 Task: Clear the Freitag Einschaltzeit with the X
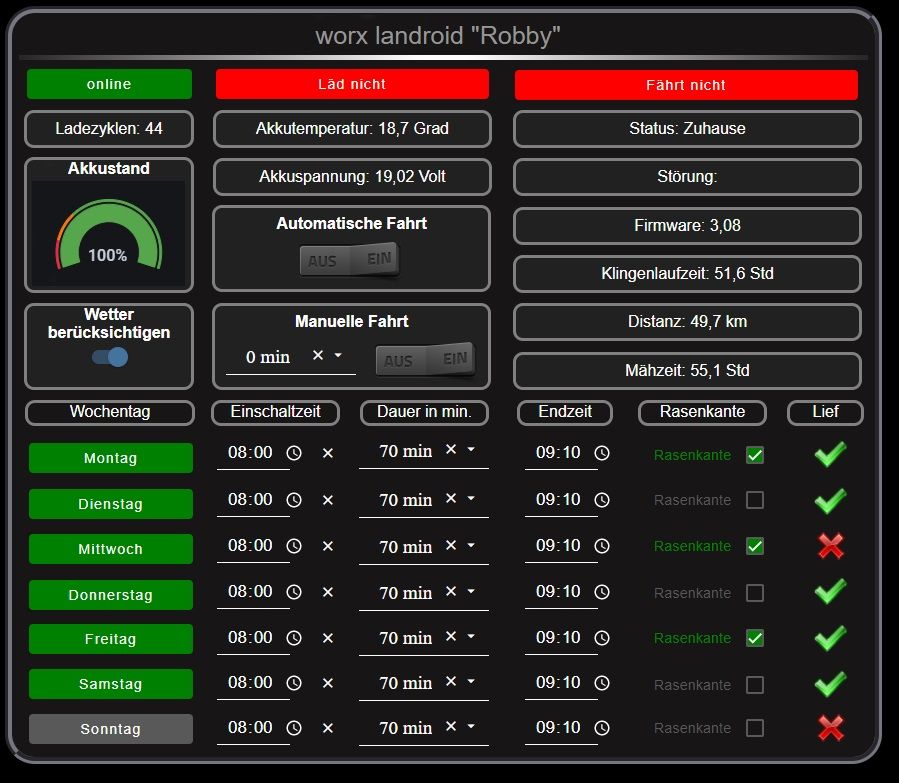[328, 637]
